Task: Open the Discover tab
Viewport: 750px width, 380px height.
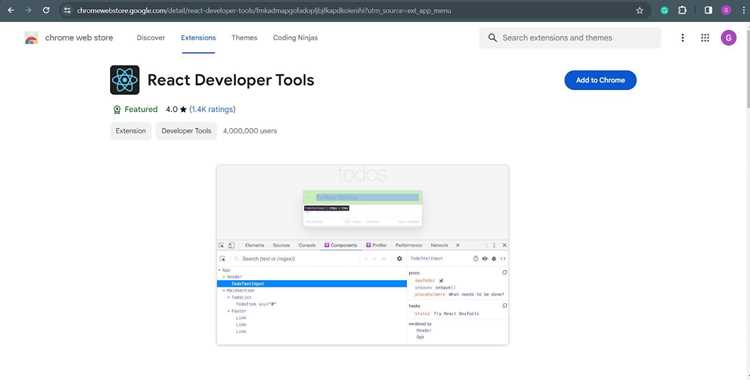Action: (x=151, y=38)
